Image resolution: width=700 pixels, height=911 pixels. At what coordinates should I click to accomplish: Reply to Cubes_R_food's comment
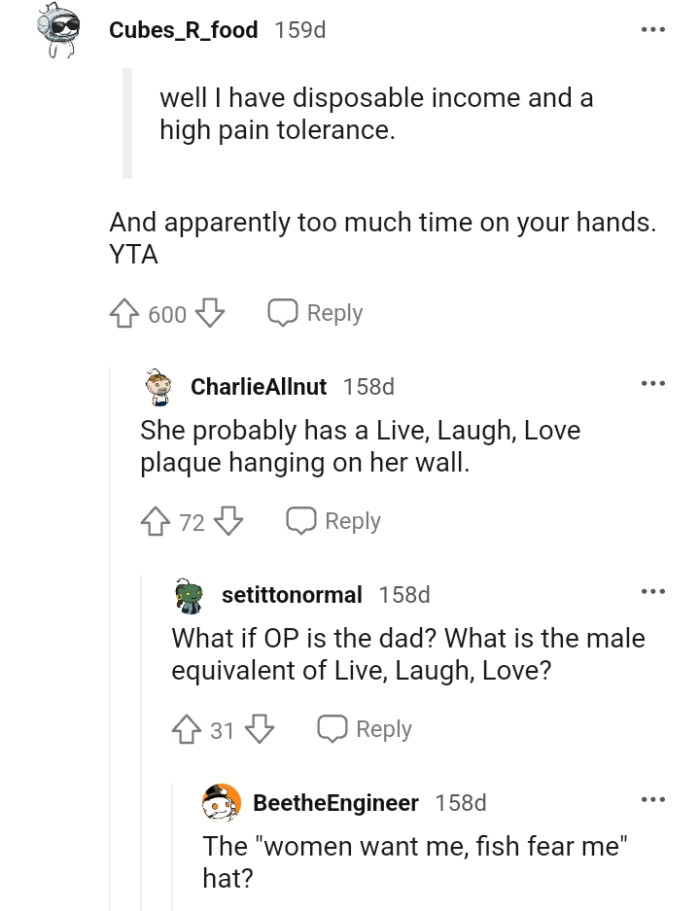[314, 312]
